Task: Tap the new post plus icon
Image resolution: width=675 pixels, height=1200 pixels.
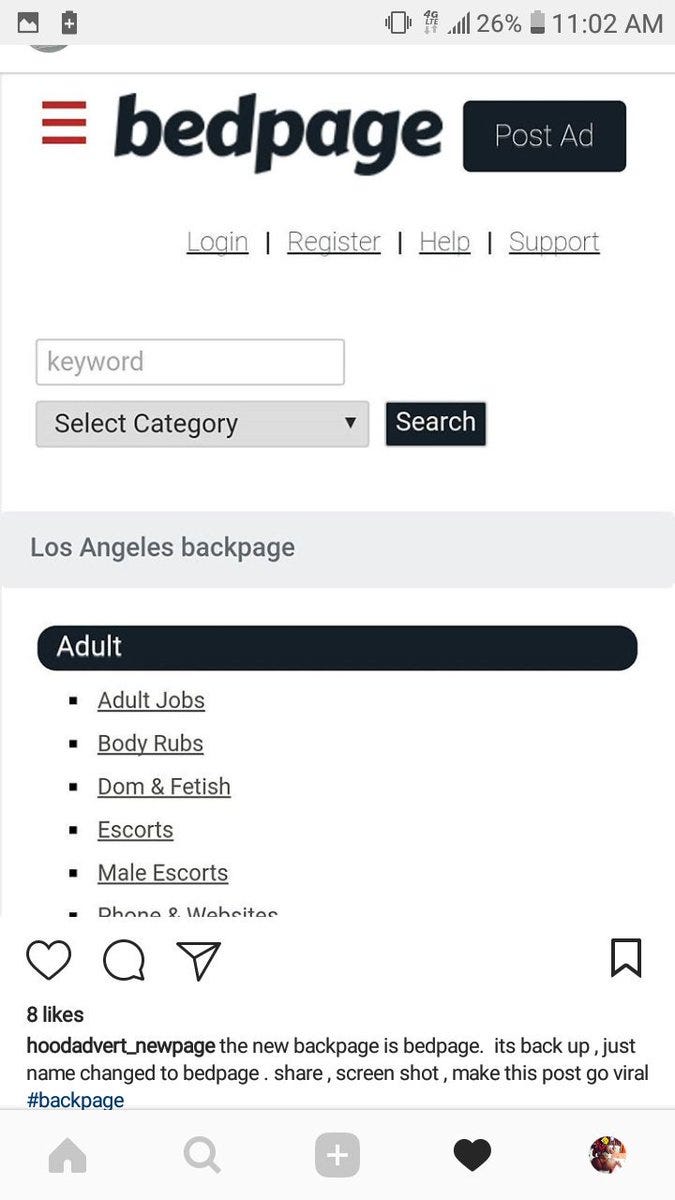Action: coord(337,1156)
